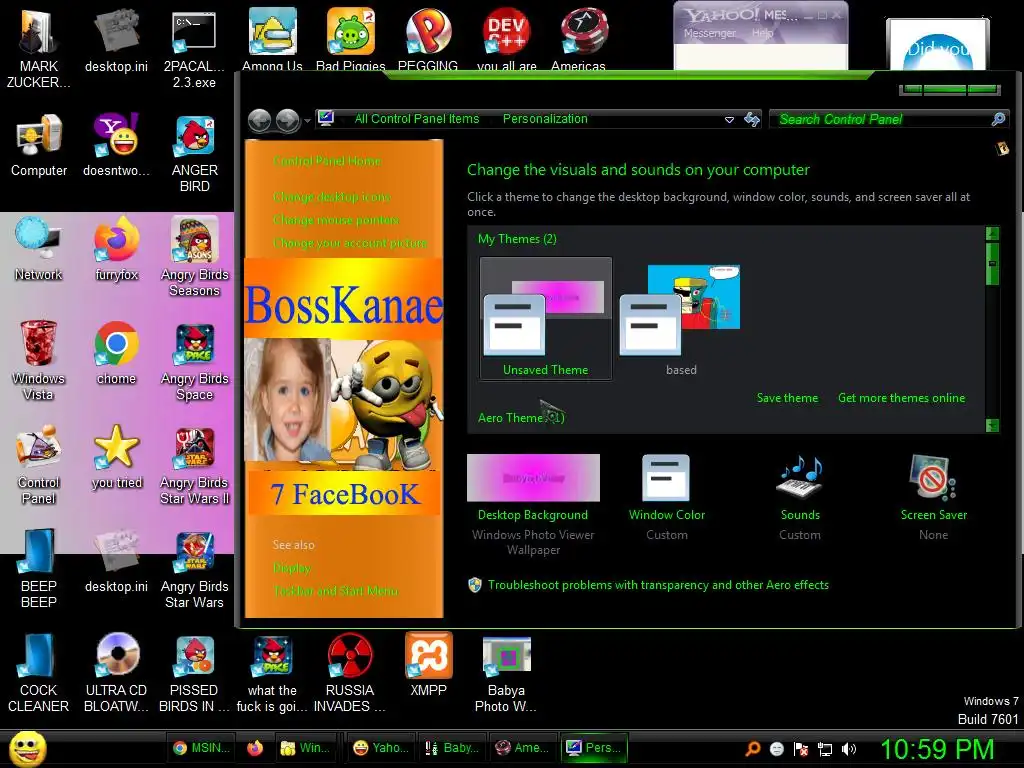Open the RUSSIA INVADES radiation icon
This screenshot has width=1024, height=768.
(350, 656)
